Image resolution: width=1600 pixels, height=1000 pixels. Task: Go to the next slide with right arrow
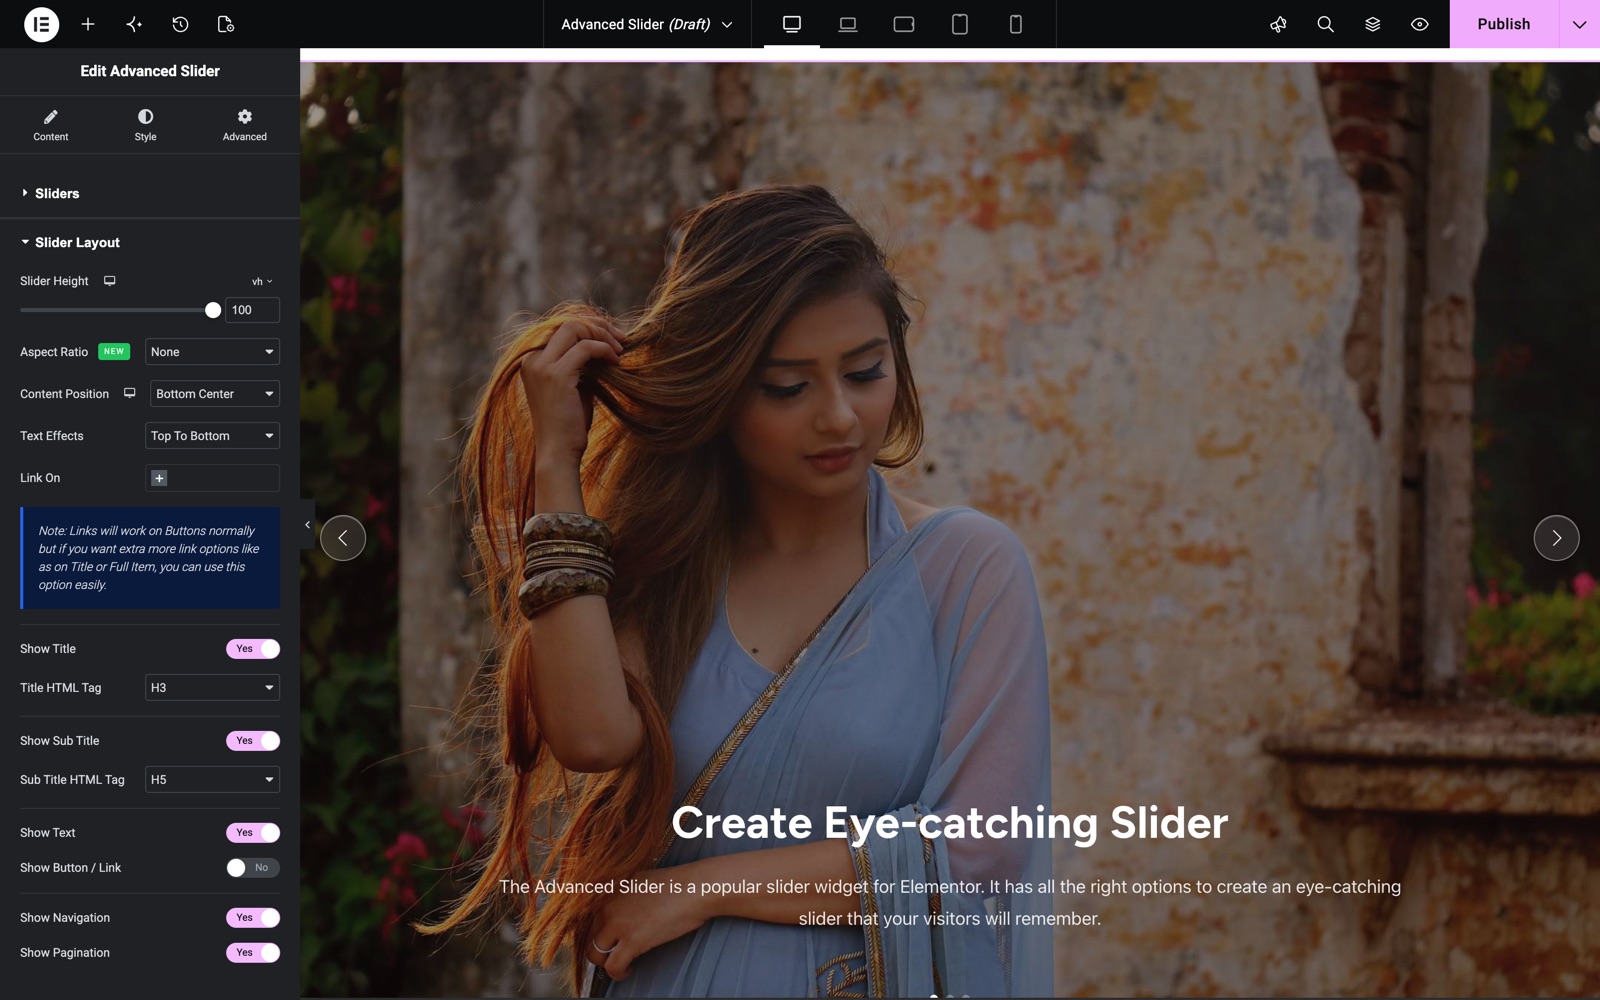[x=1557, y=538]
